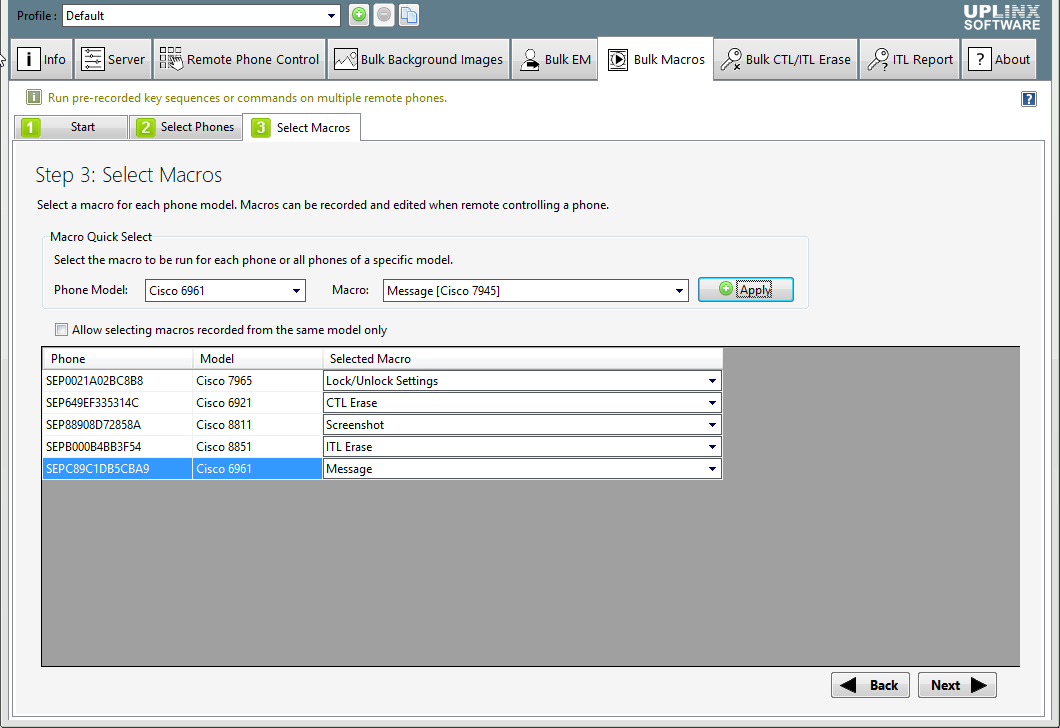Select phone SEPB000B4BB3F54
This screenshot has width=1060, height=728.
click(x=118, y=447)
